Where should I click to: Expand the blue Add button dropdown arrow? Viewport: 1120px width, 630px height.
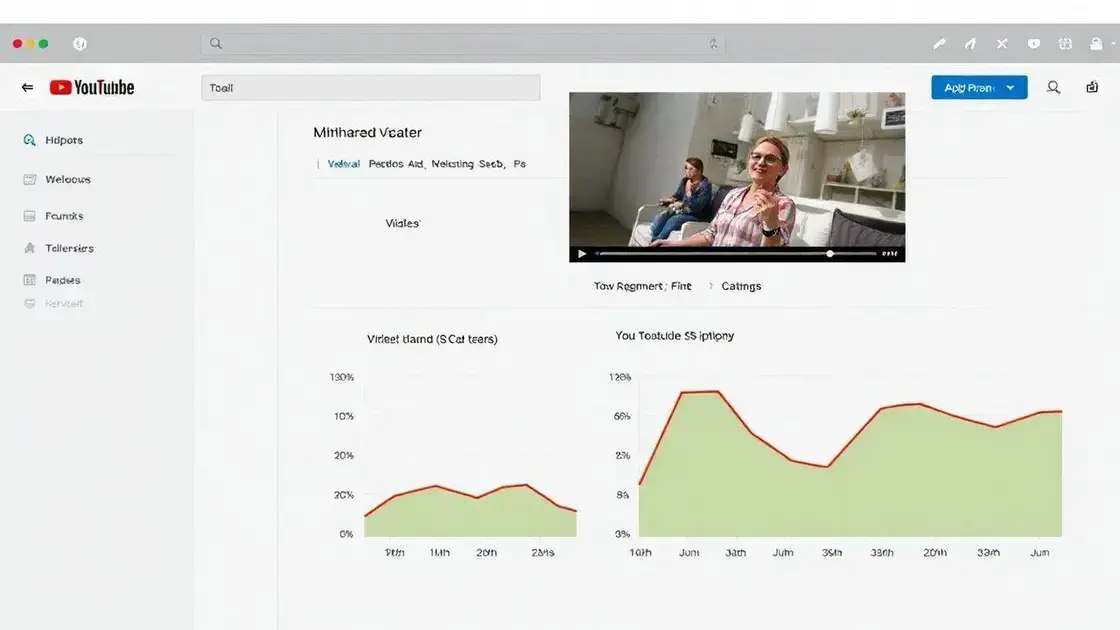tap(1010, 88)
